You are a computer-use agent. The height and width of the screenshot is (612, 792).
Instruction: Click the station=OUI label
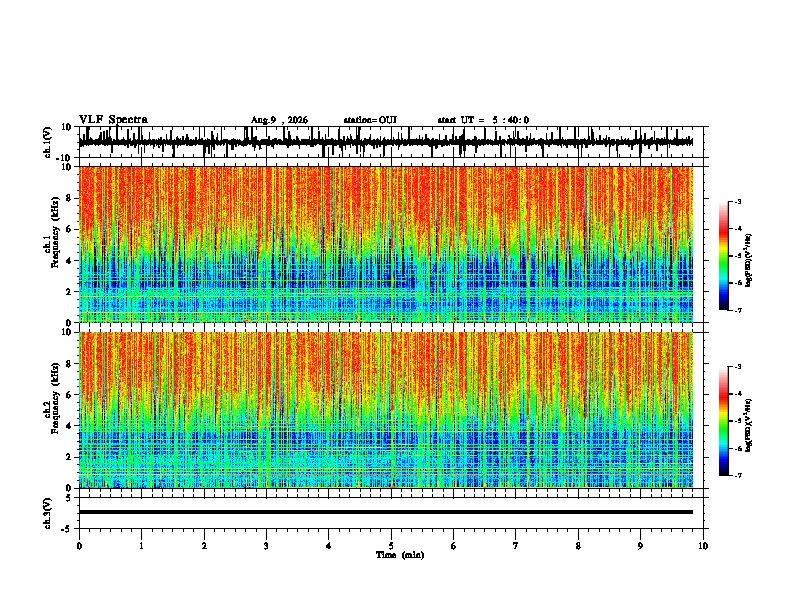370,120
